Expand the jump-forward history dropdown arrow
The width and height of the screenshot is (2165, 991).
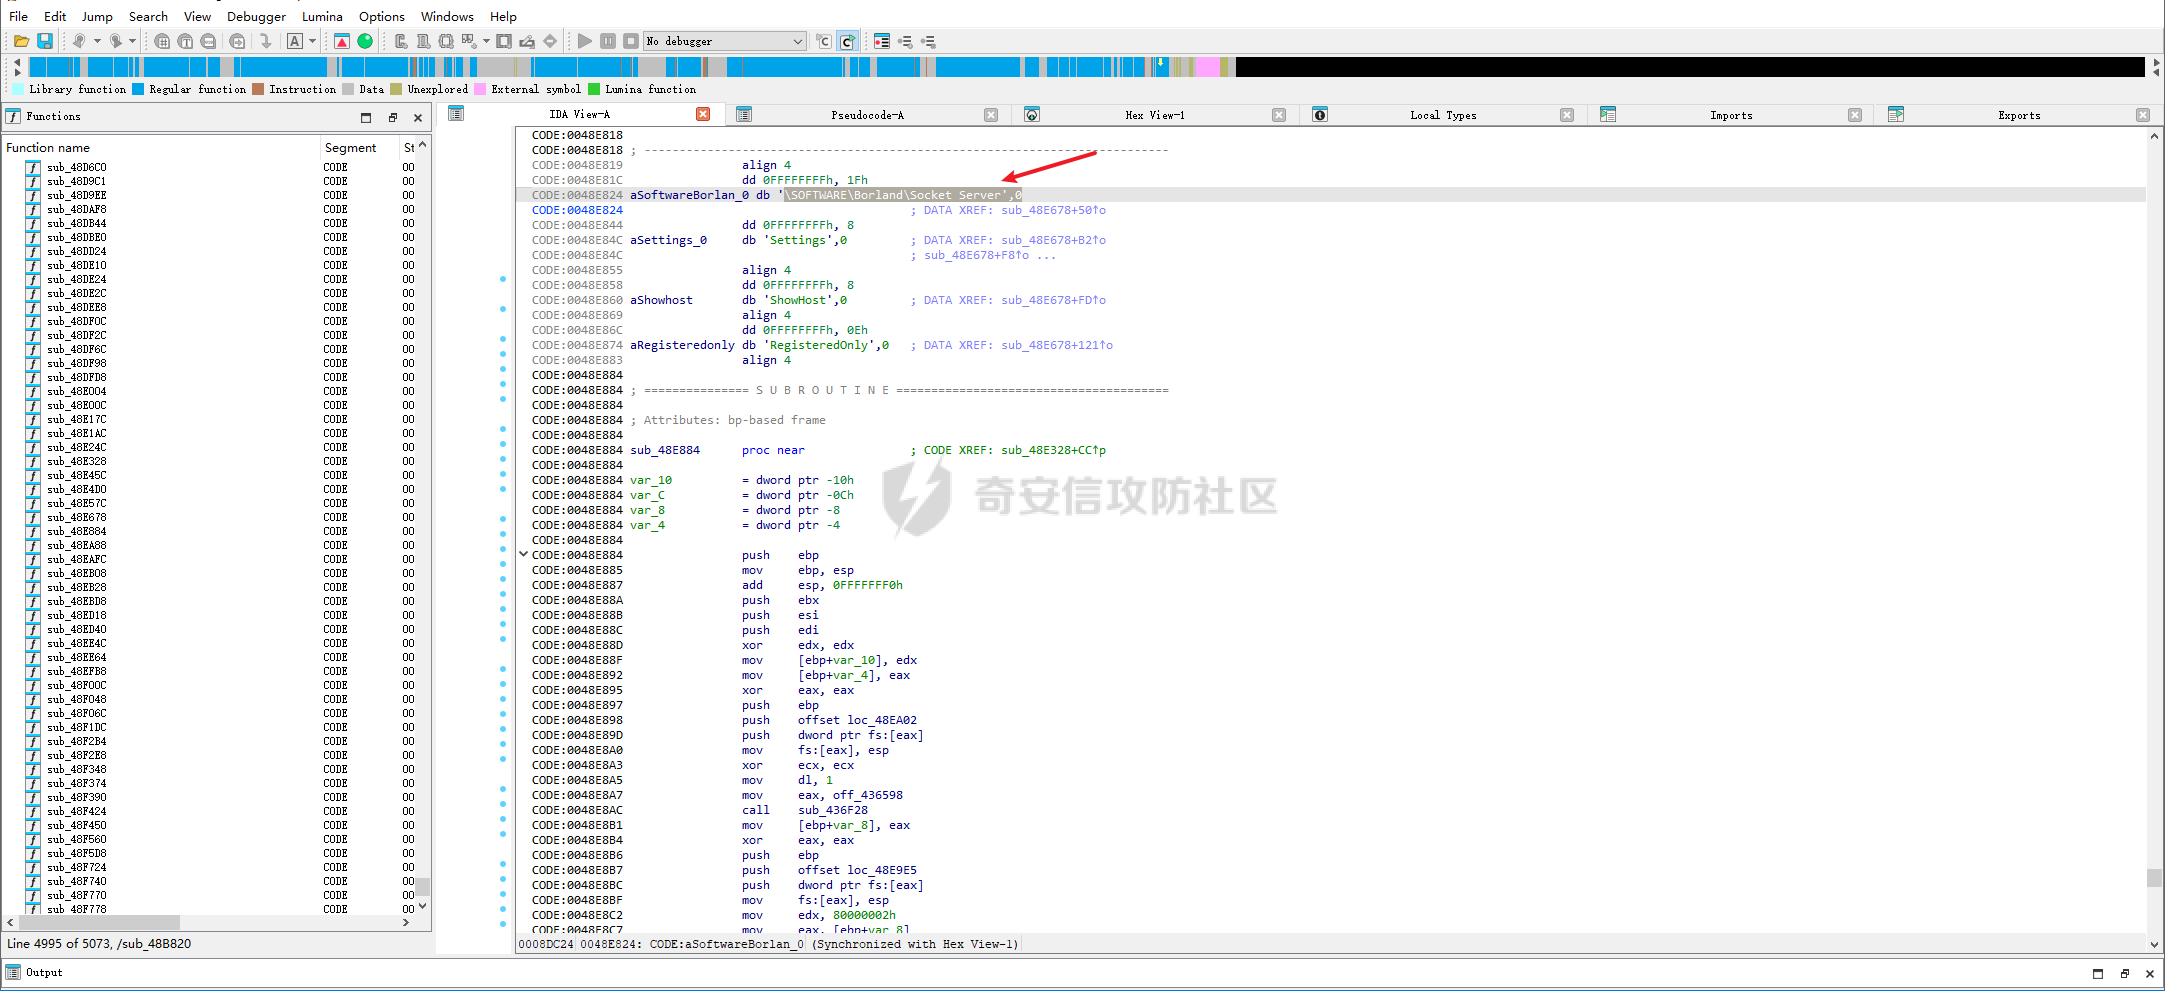tap(132, 41)
